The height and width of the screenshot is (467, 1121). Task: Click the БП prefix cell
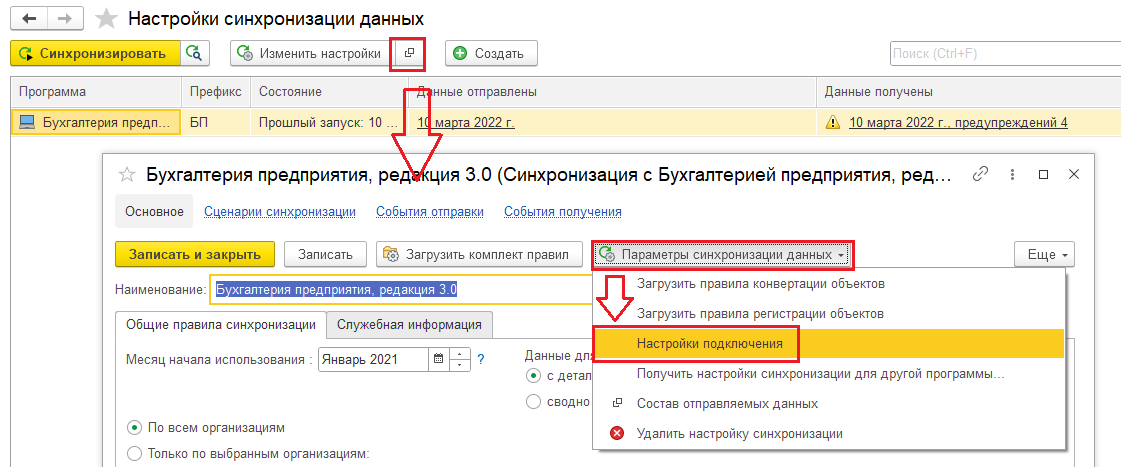pos(215,122)
